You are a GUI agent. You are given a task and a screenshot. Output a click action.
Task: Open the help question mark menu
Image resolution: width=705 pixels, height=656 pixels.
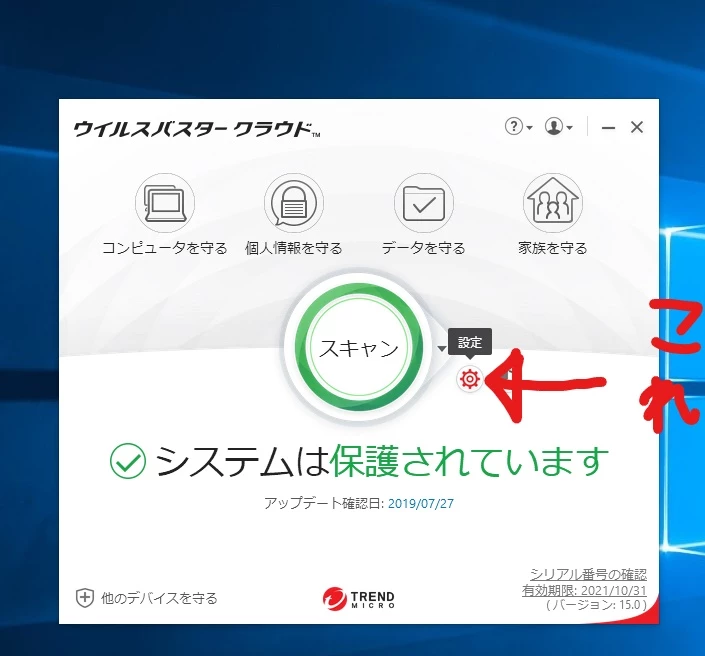coord(518,126)
